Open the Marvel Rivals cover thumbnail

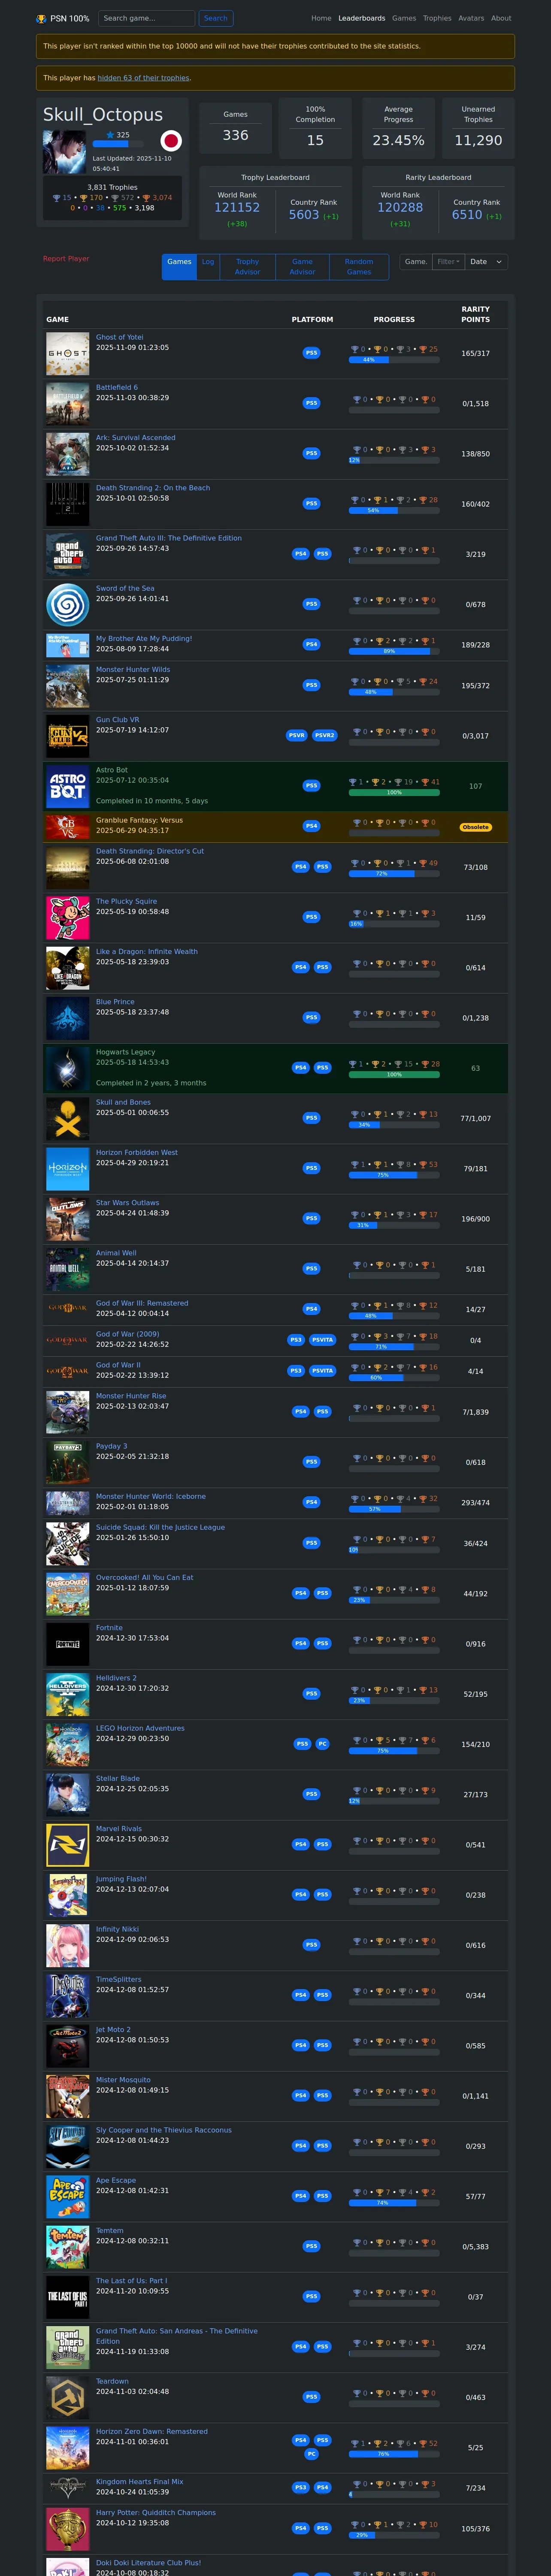point(68,1845)
